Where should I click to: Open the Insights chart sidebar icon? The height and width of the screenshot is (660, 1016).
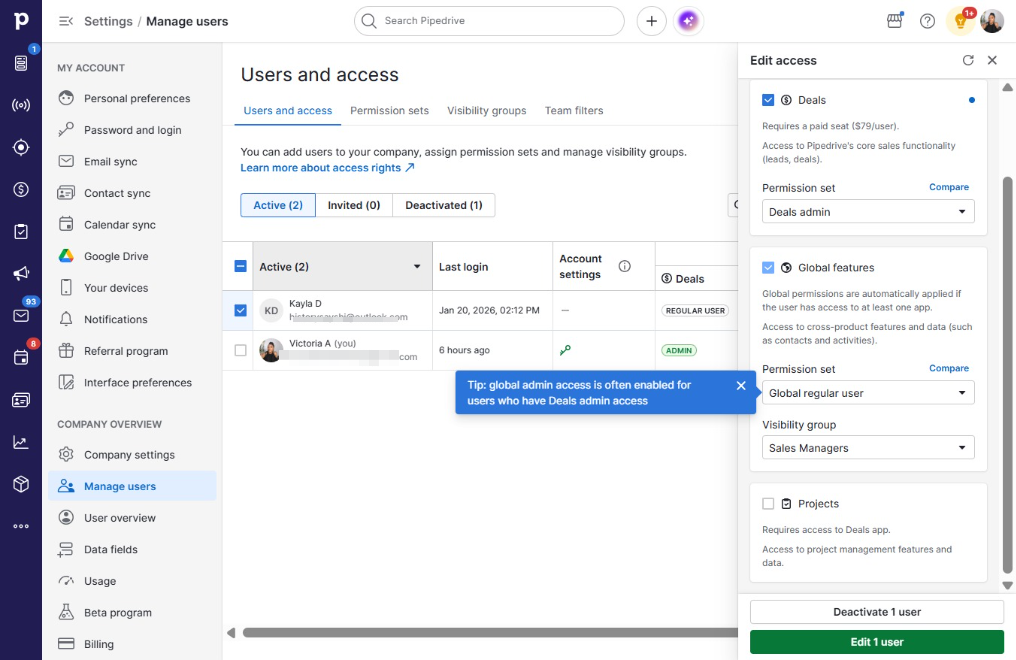[21, 442]
